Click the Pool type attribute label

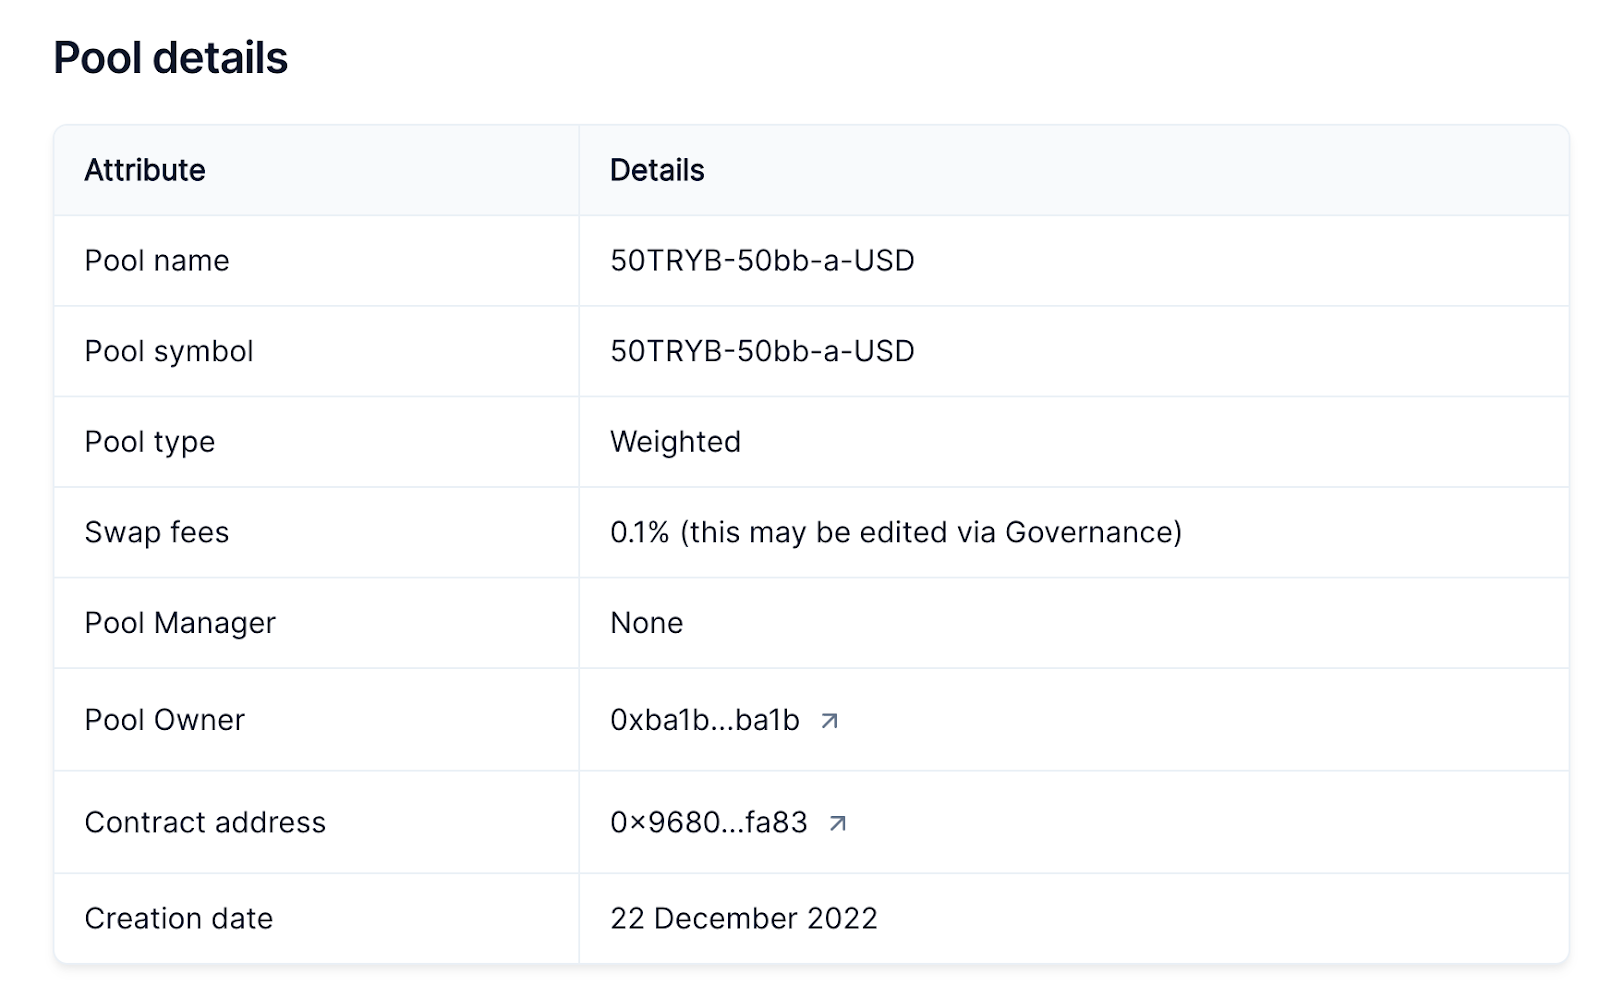point(150,442)
